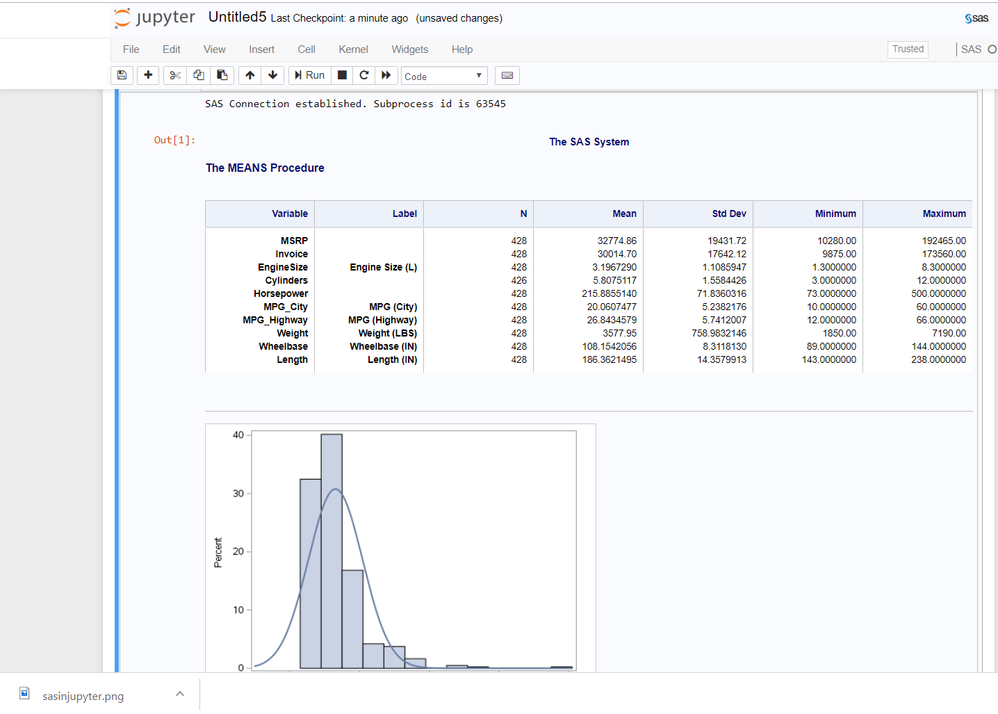Move selected cell down arrow
This screenshot has width=998, height=714.
point(273,76)
